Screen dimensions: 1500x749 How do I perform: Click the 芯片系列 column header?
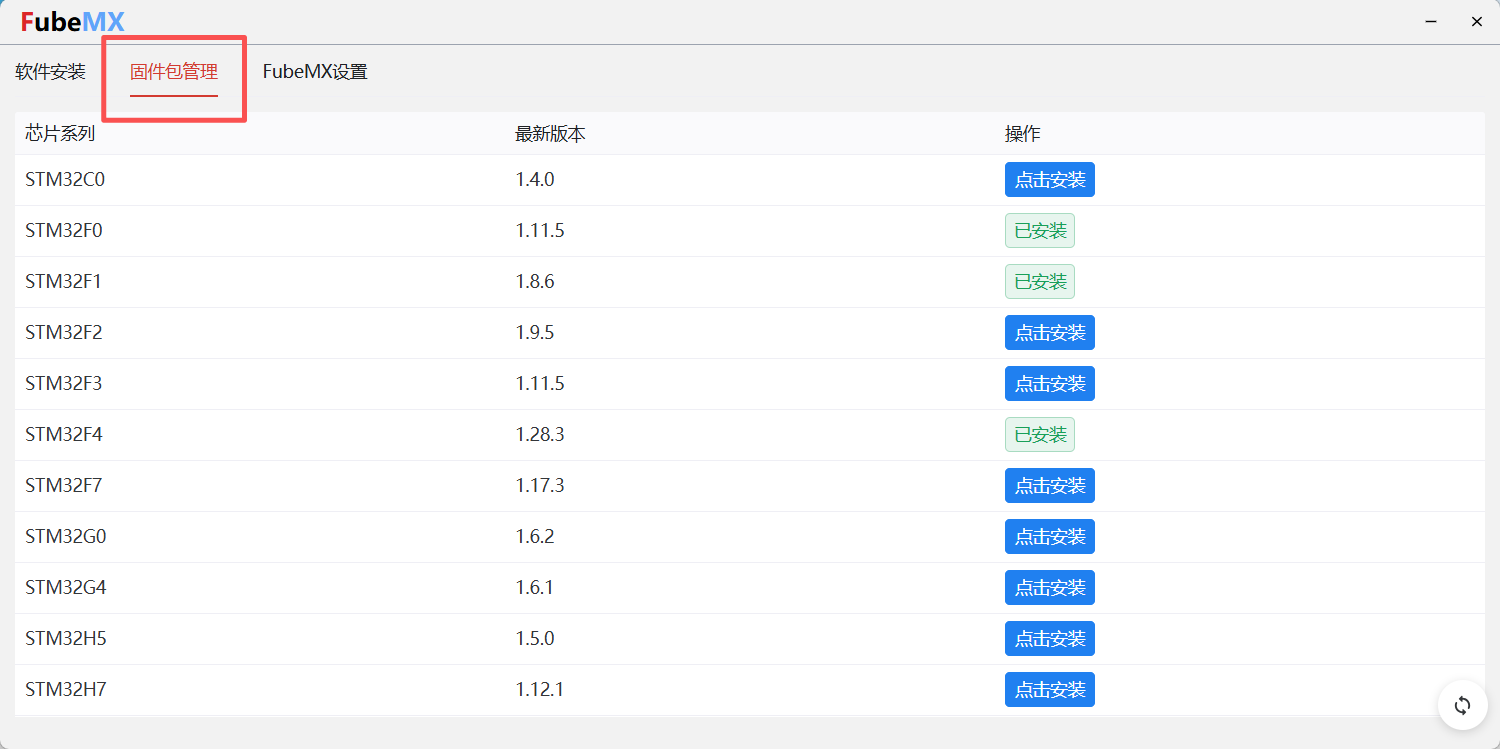[60, 134]
